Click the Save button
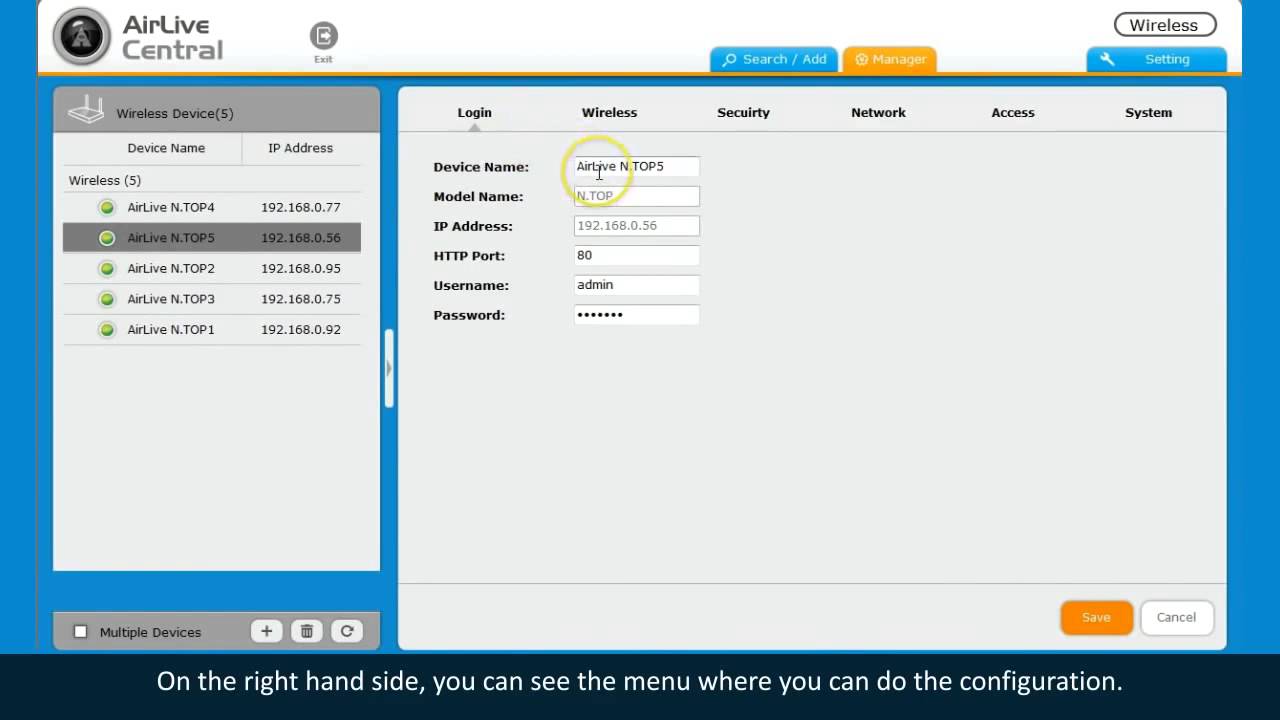 (1096, 618)
